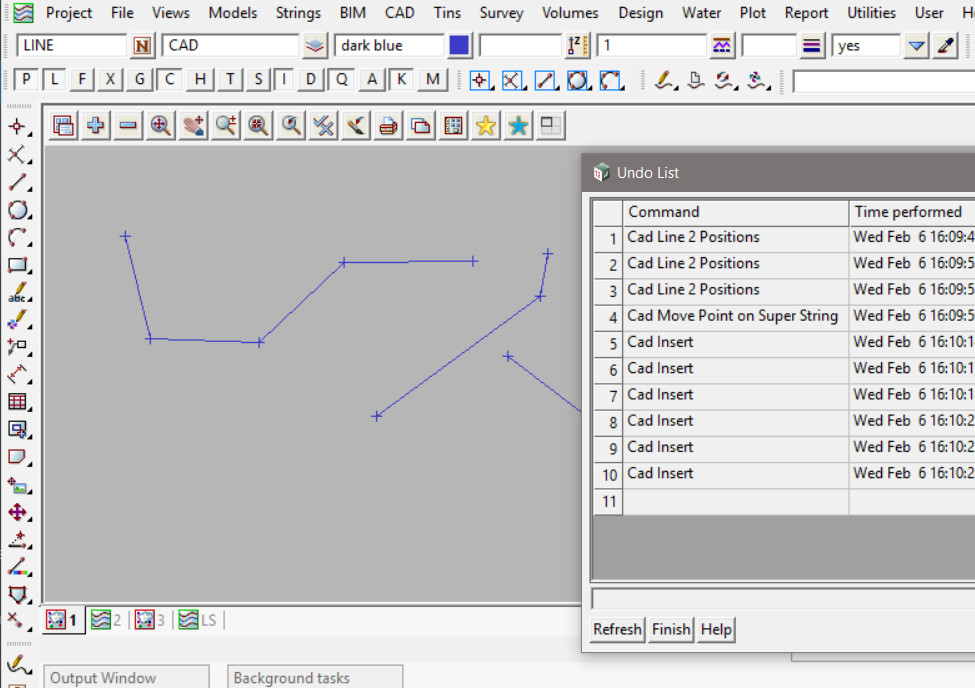This screenshot has height=688, width=975.
Task: Select the pencil symbol edit tool
Action: coord(17,320)
